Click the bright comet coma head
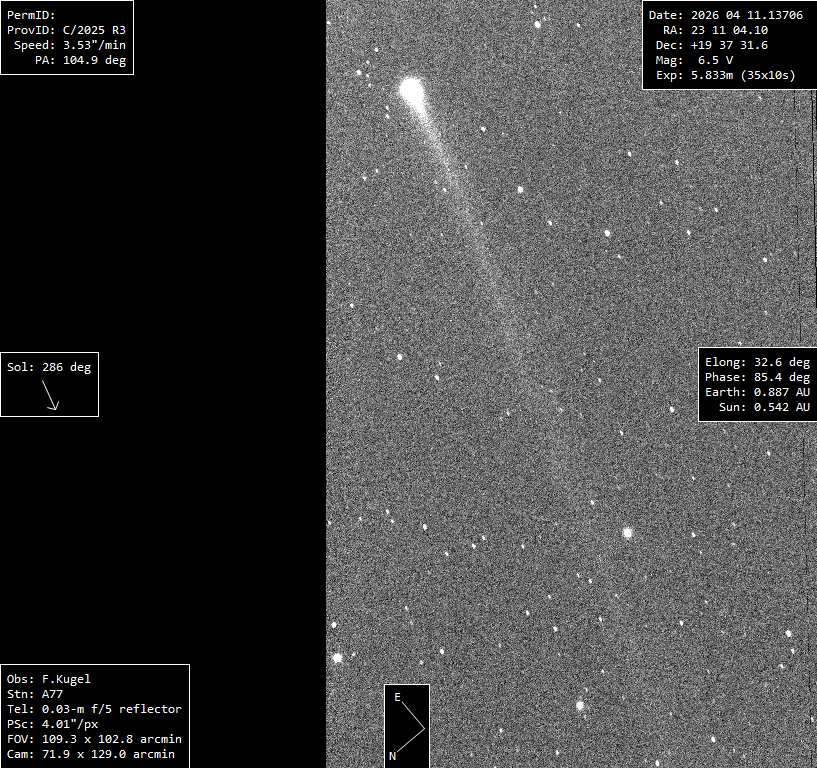Viewport: 817px width, 768px height. click(x=411, y=90)
